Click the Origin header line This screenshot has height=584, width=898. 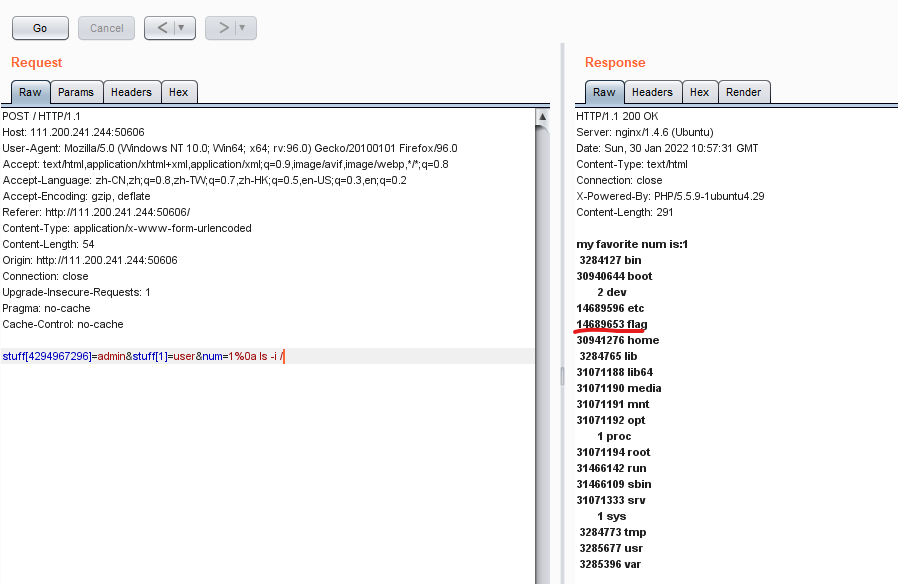tap(90, 261)
